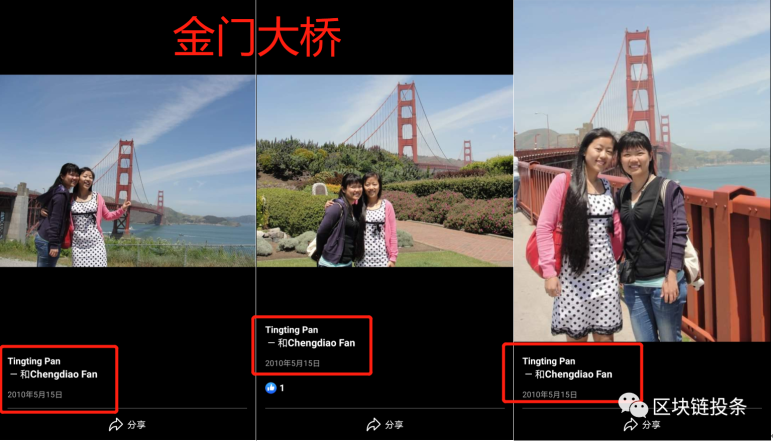Open Chengdiao Fan tag in middle panel
This screenshot has height=441, width=773.
pyautogui.click(x=321, y=343)
